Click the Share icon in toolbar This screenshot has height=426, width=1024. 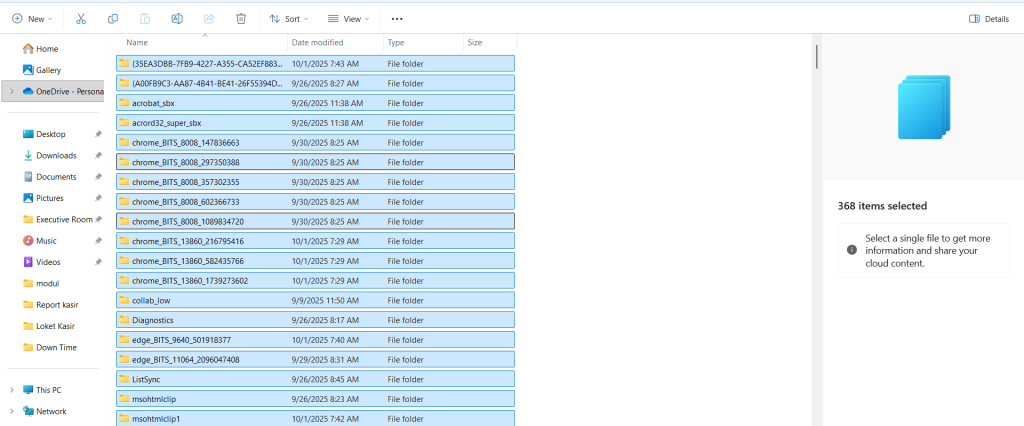coord(209,18)
